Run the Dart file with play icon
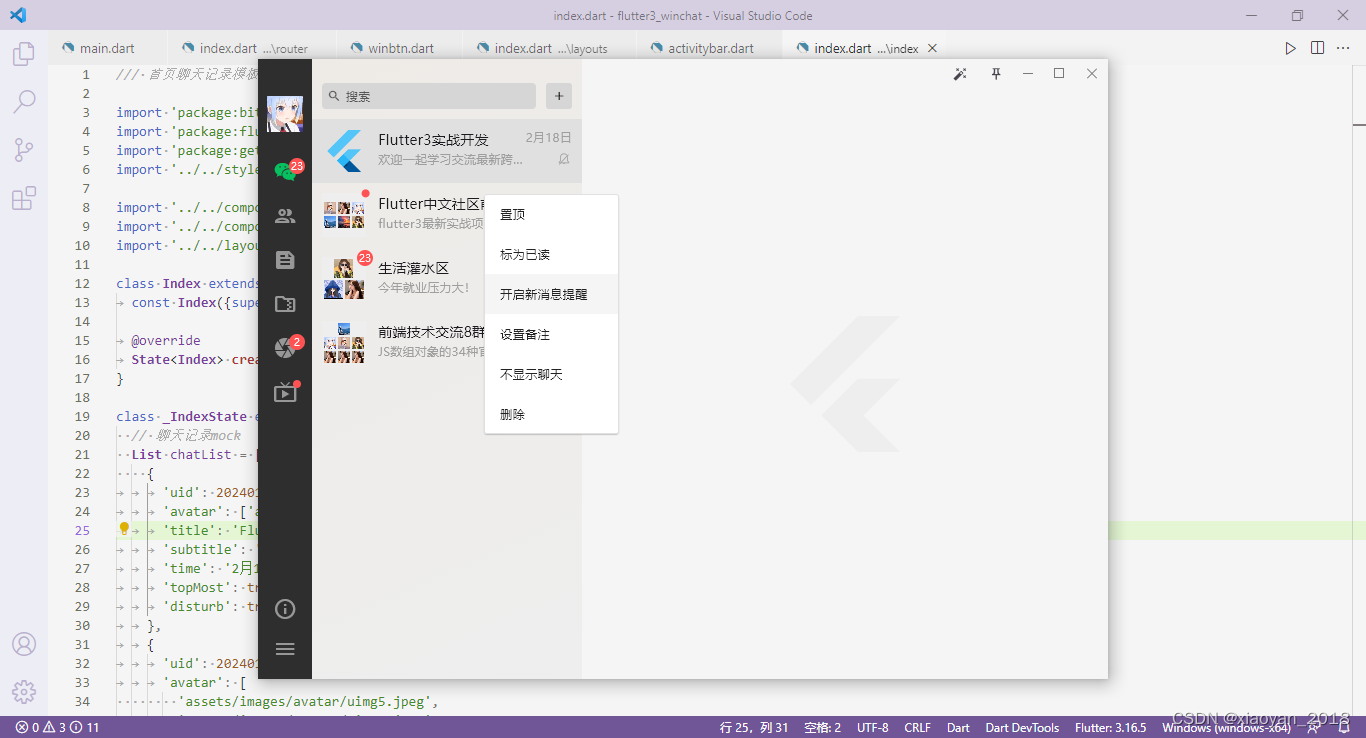The image size is (1366, 738). pos(1290,48)
